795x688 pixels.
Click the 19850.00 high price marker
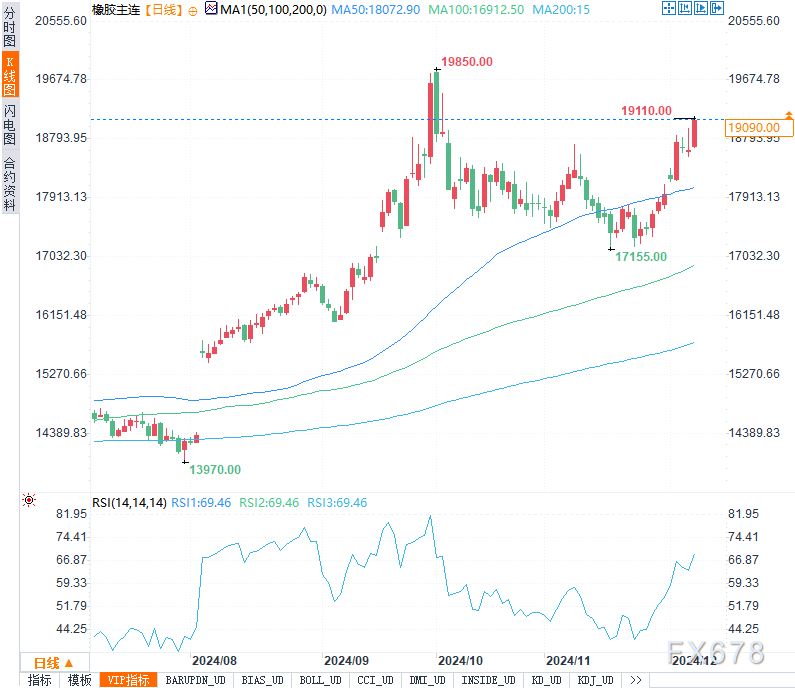pyautogui.click(x=469, y=62)
